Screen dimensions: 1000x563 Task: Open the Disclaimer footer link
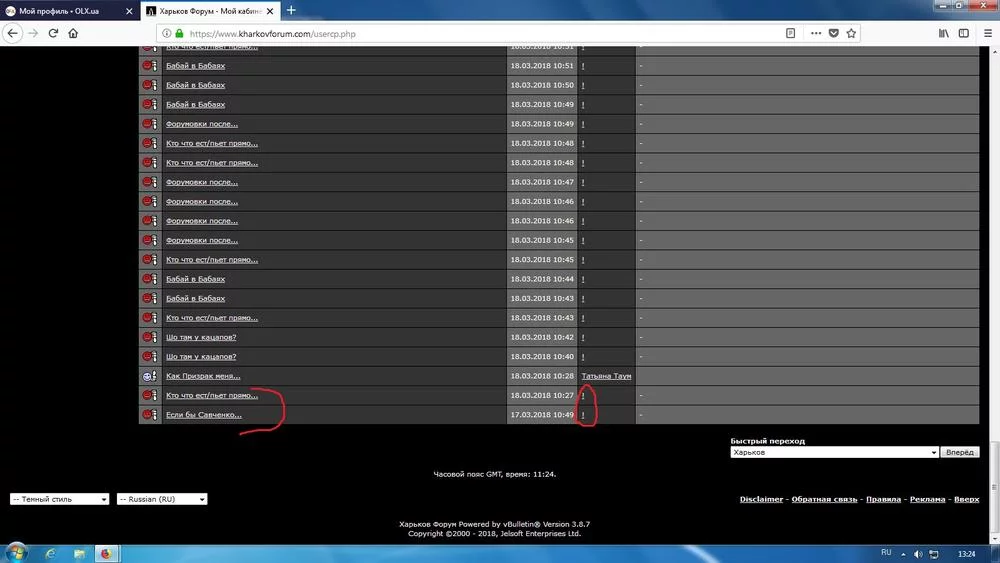coord(761,499)
